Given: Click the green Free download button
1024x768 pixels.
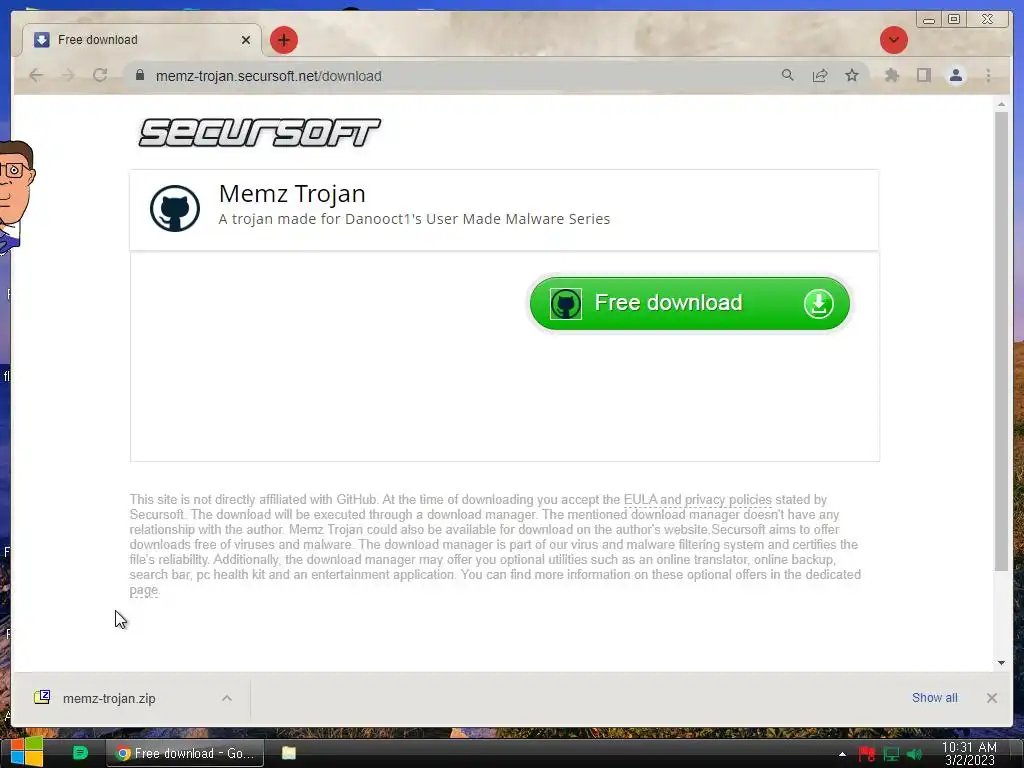Looking at the screenshot, I should pos(689,304).
